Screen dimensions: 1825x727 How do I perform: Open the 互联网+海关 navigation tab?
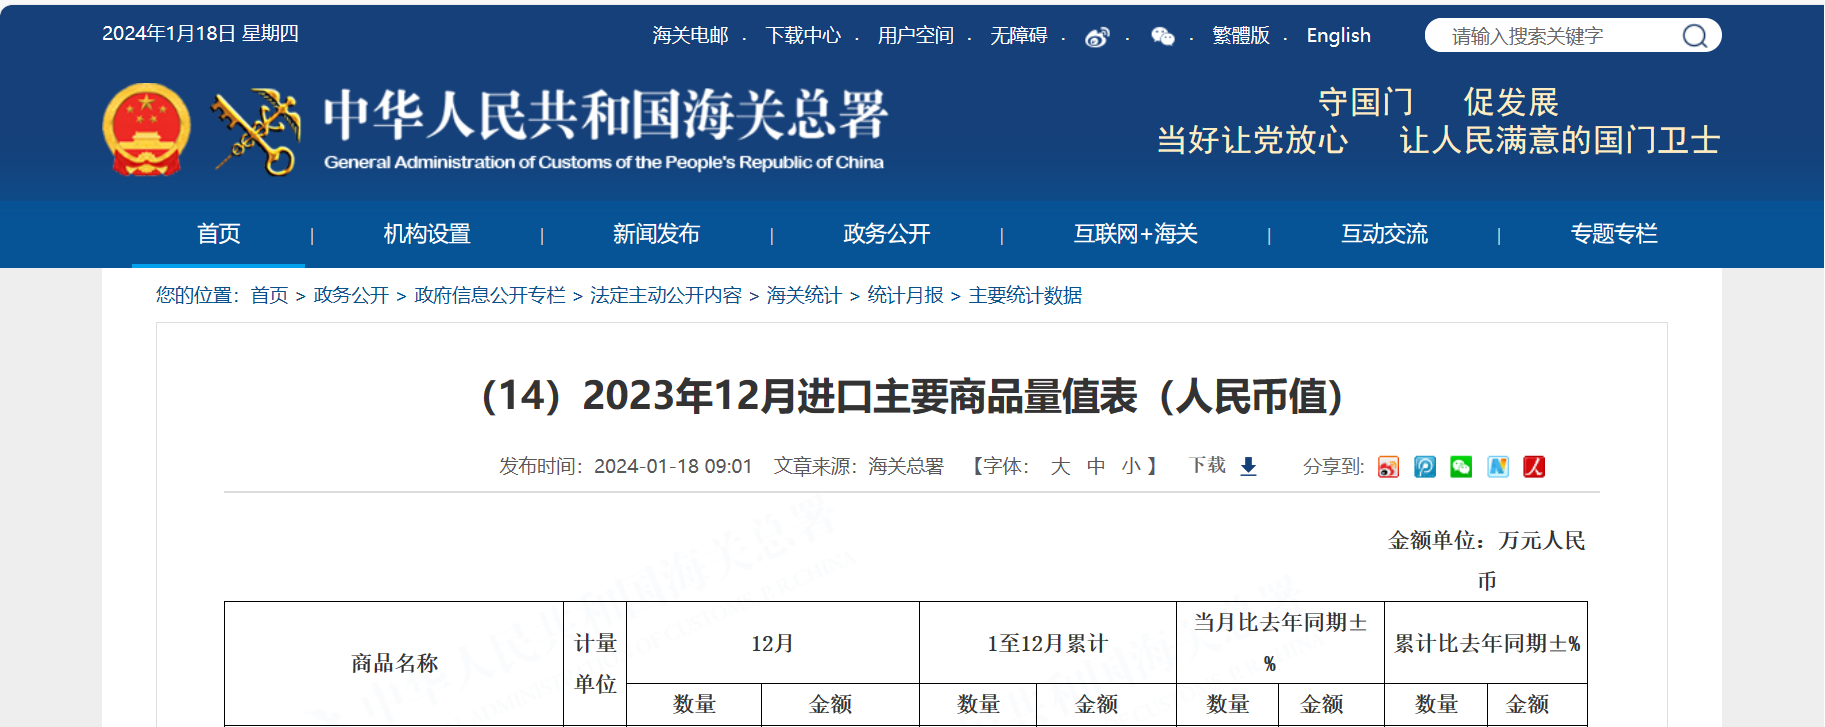[1135, 234]
